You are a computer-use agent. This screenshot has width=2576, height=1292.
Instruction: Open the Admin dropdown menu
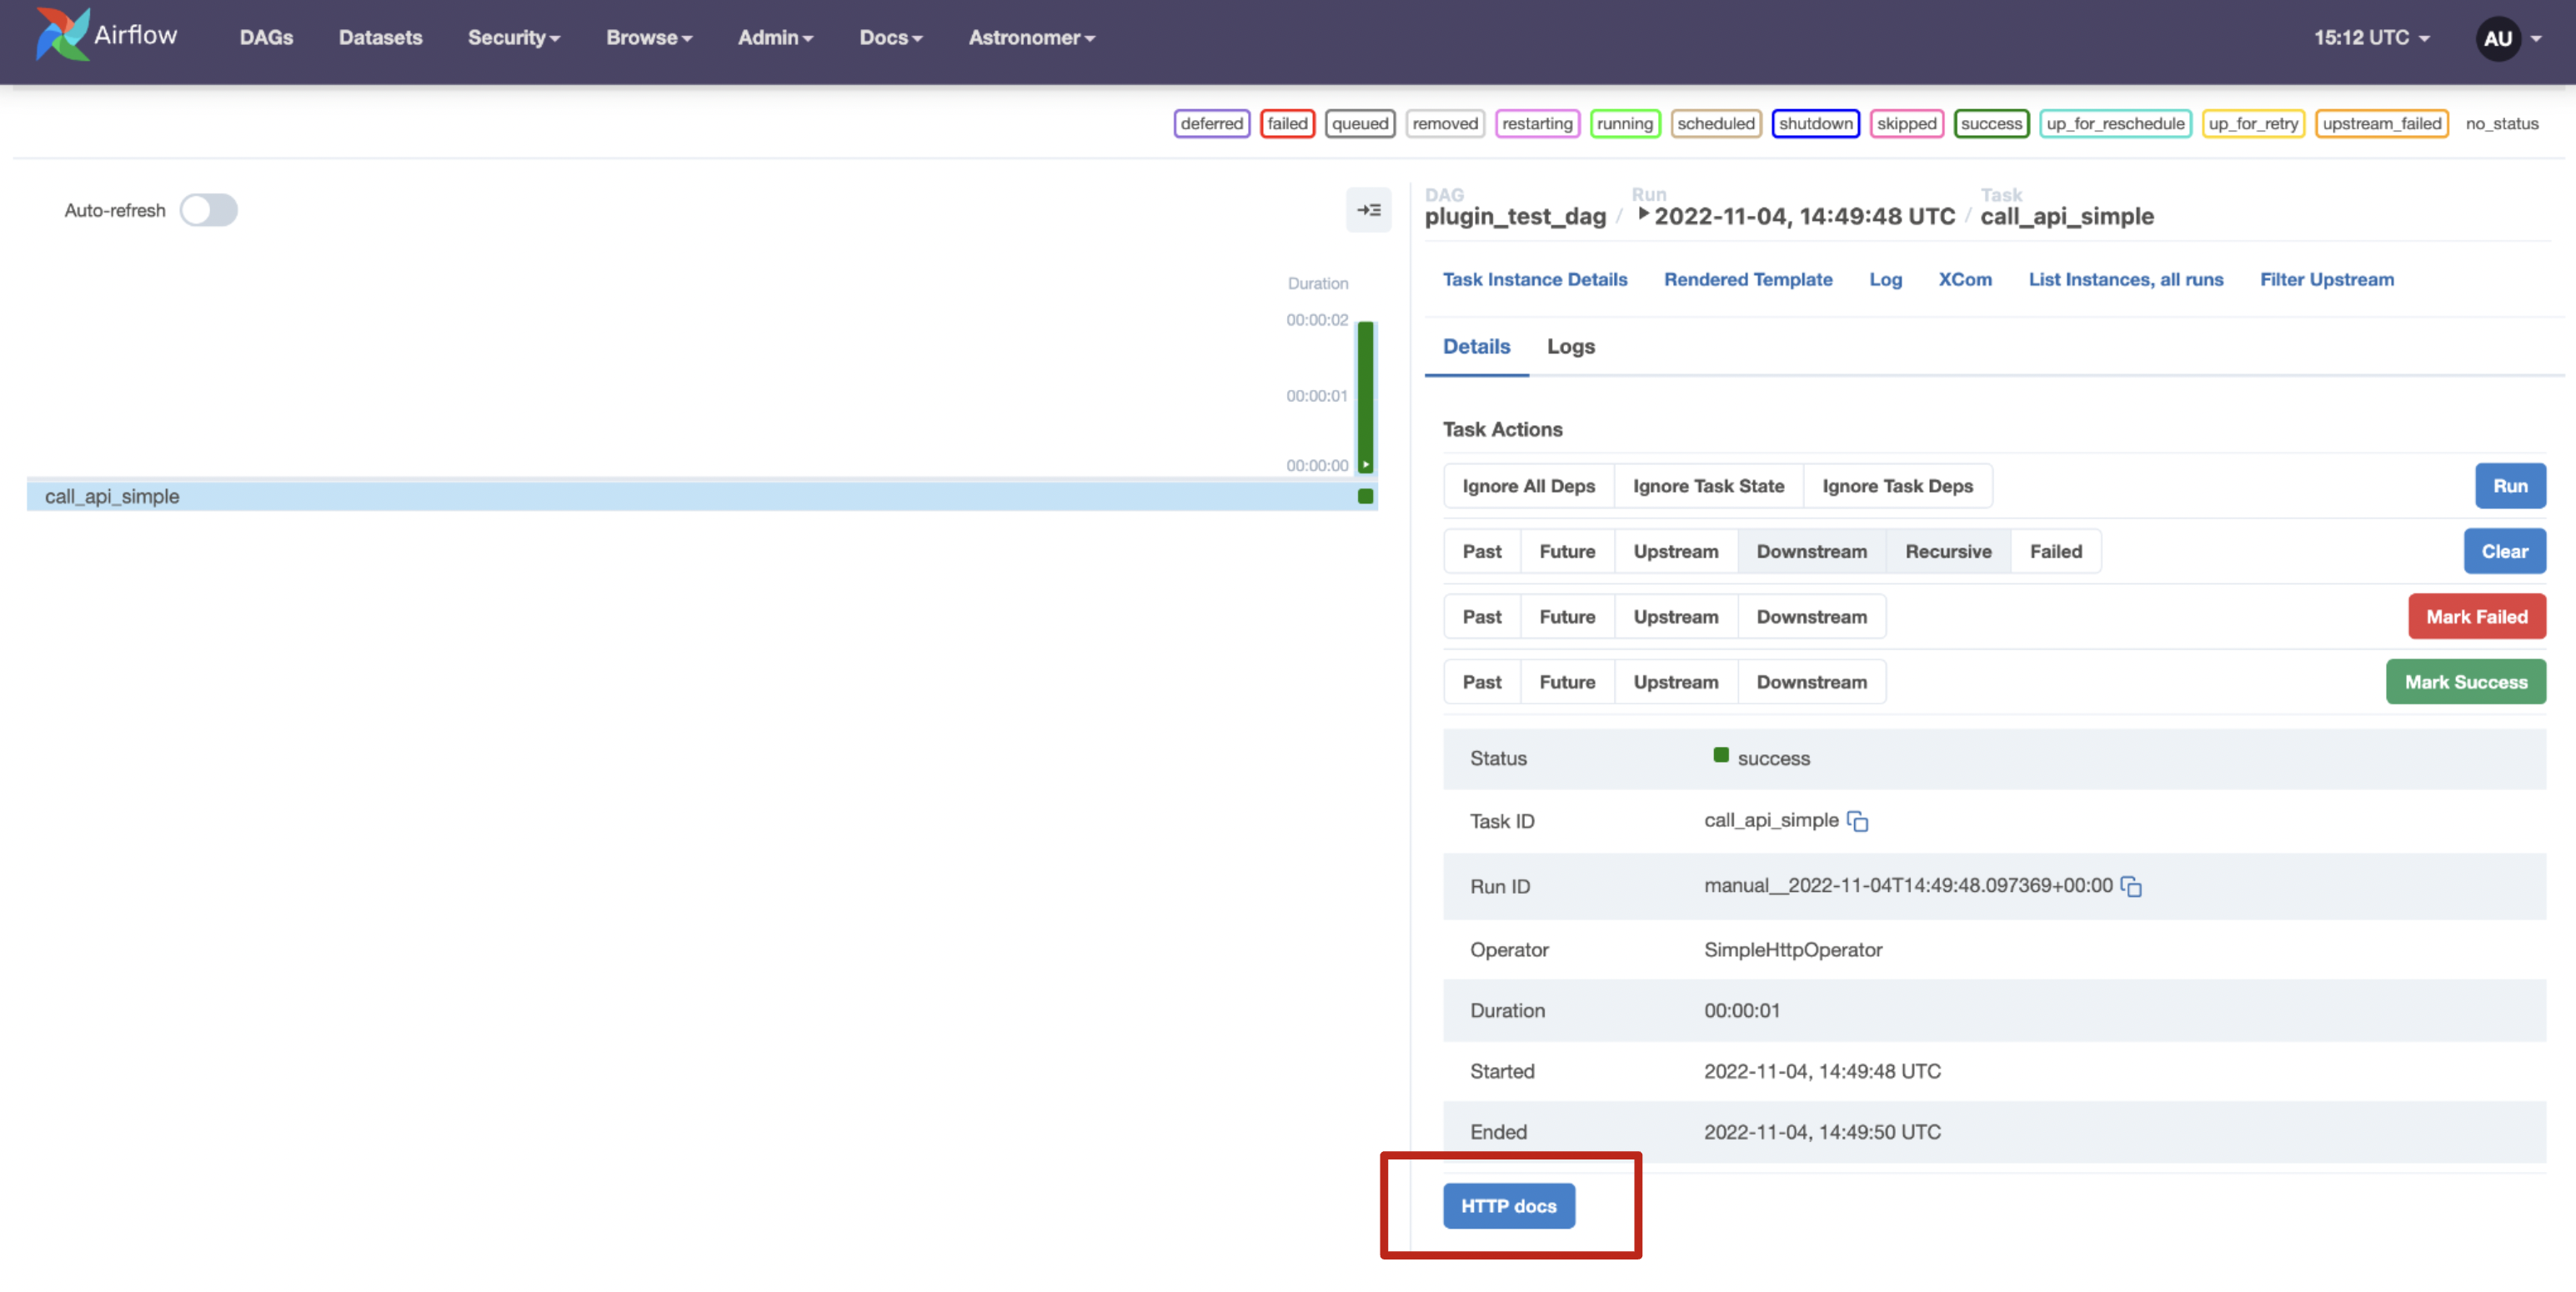775,37
